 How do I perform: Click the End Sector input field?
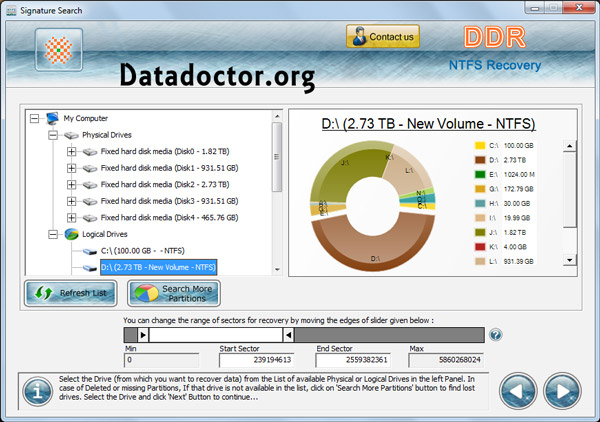[x=353, y=360]
